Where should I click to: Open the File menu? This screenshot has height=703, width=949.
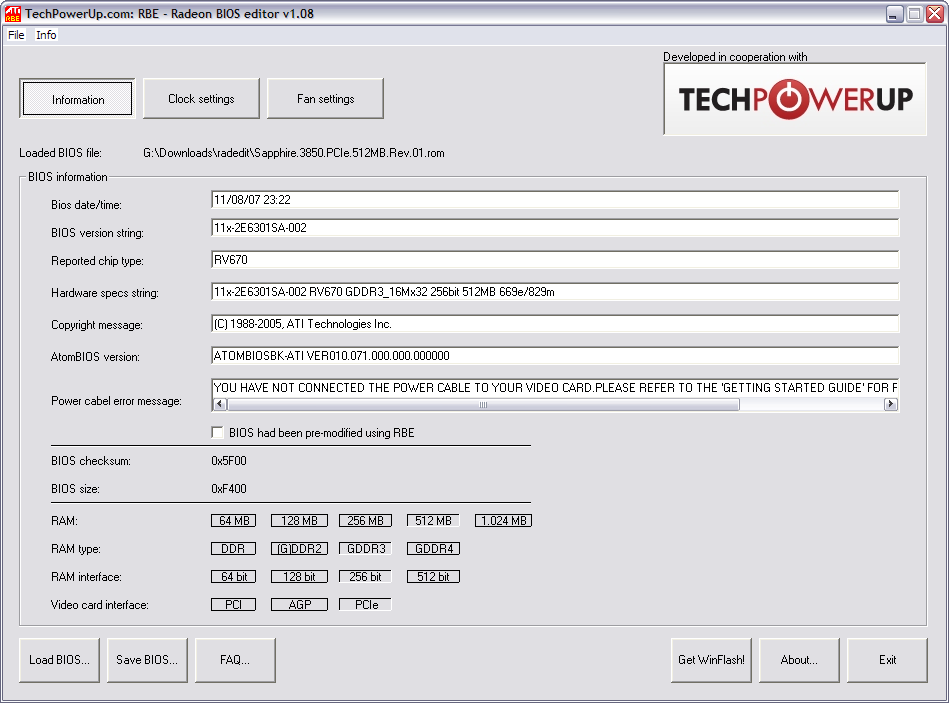[16, 35]
